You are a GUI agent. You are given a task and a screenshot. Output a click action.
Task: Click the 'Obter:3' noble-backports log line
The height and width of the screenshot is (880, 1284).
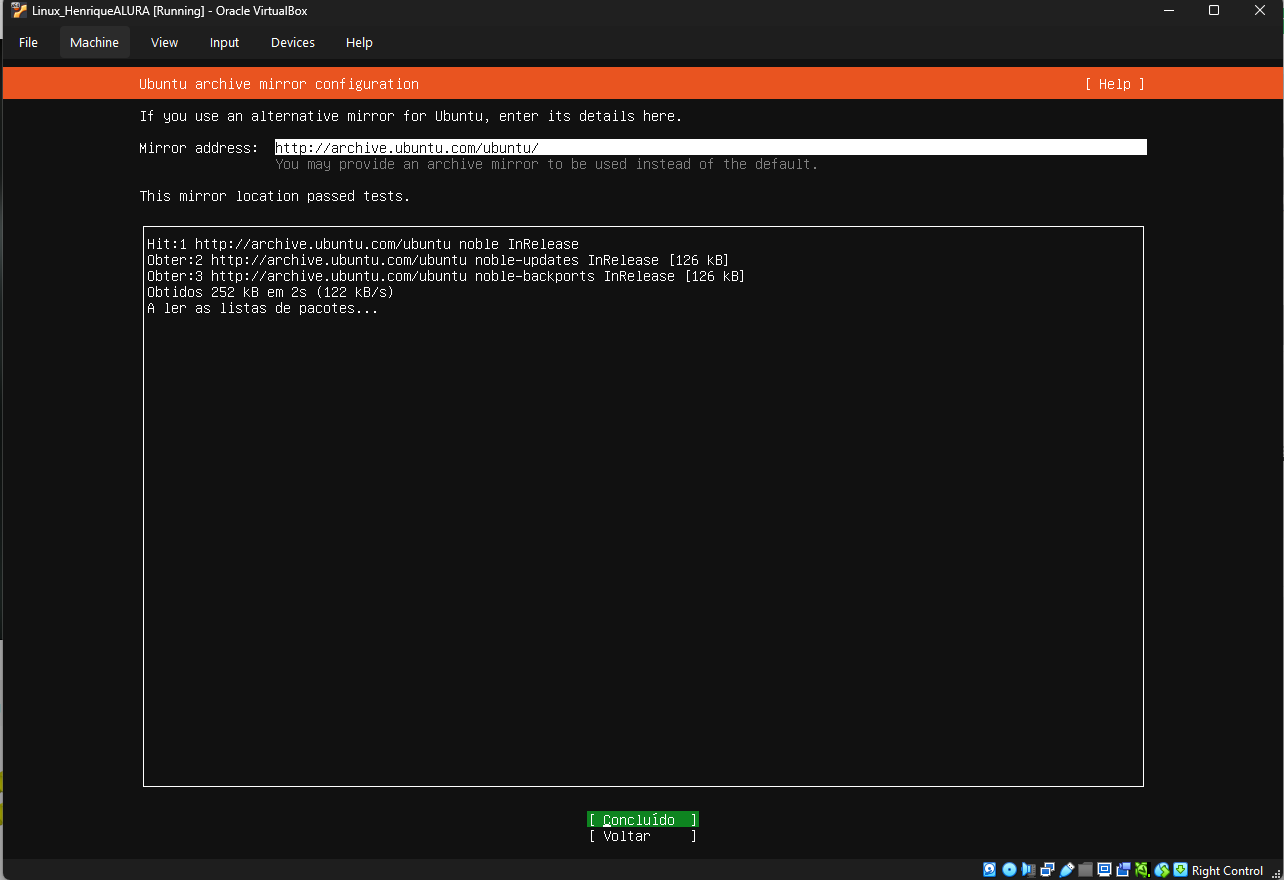pos(446,276)
